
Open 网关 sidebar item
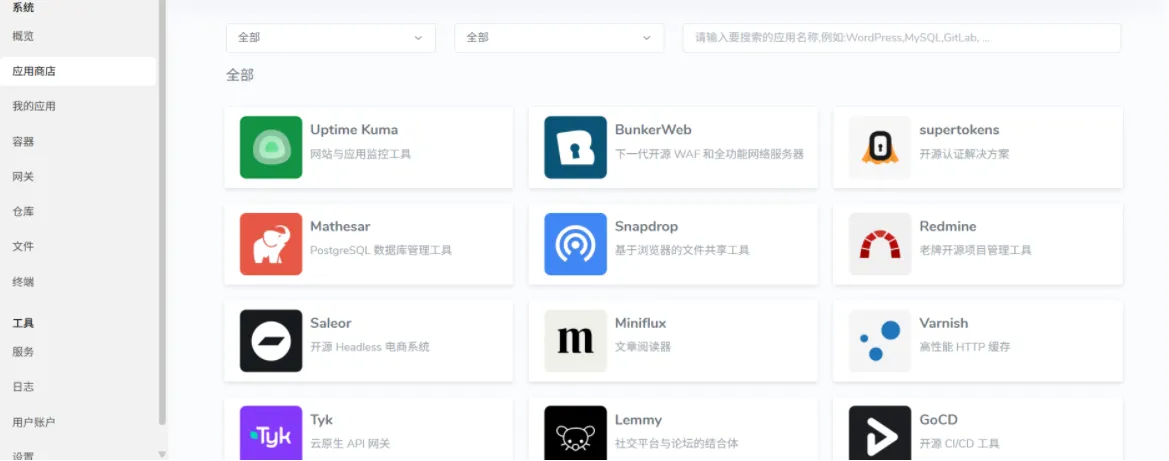coord(23,177)
